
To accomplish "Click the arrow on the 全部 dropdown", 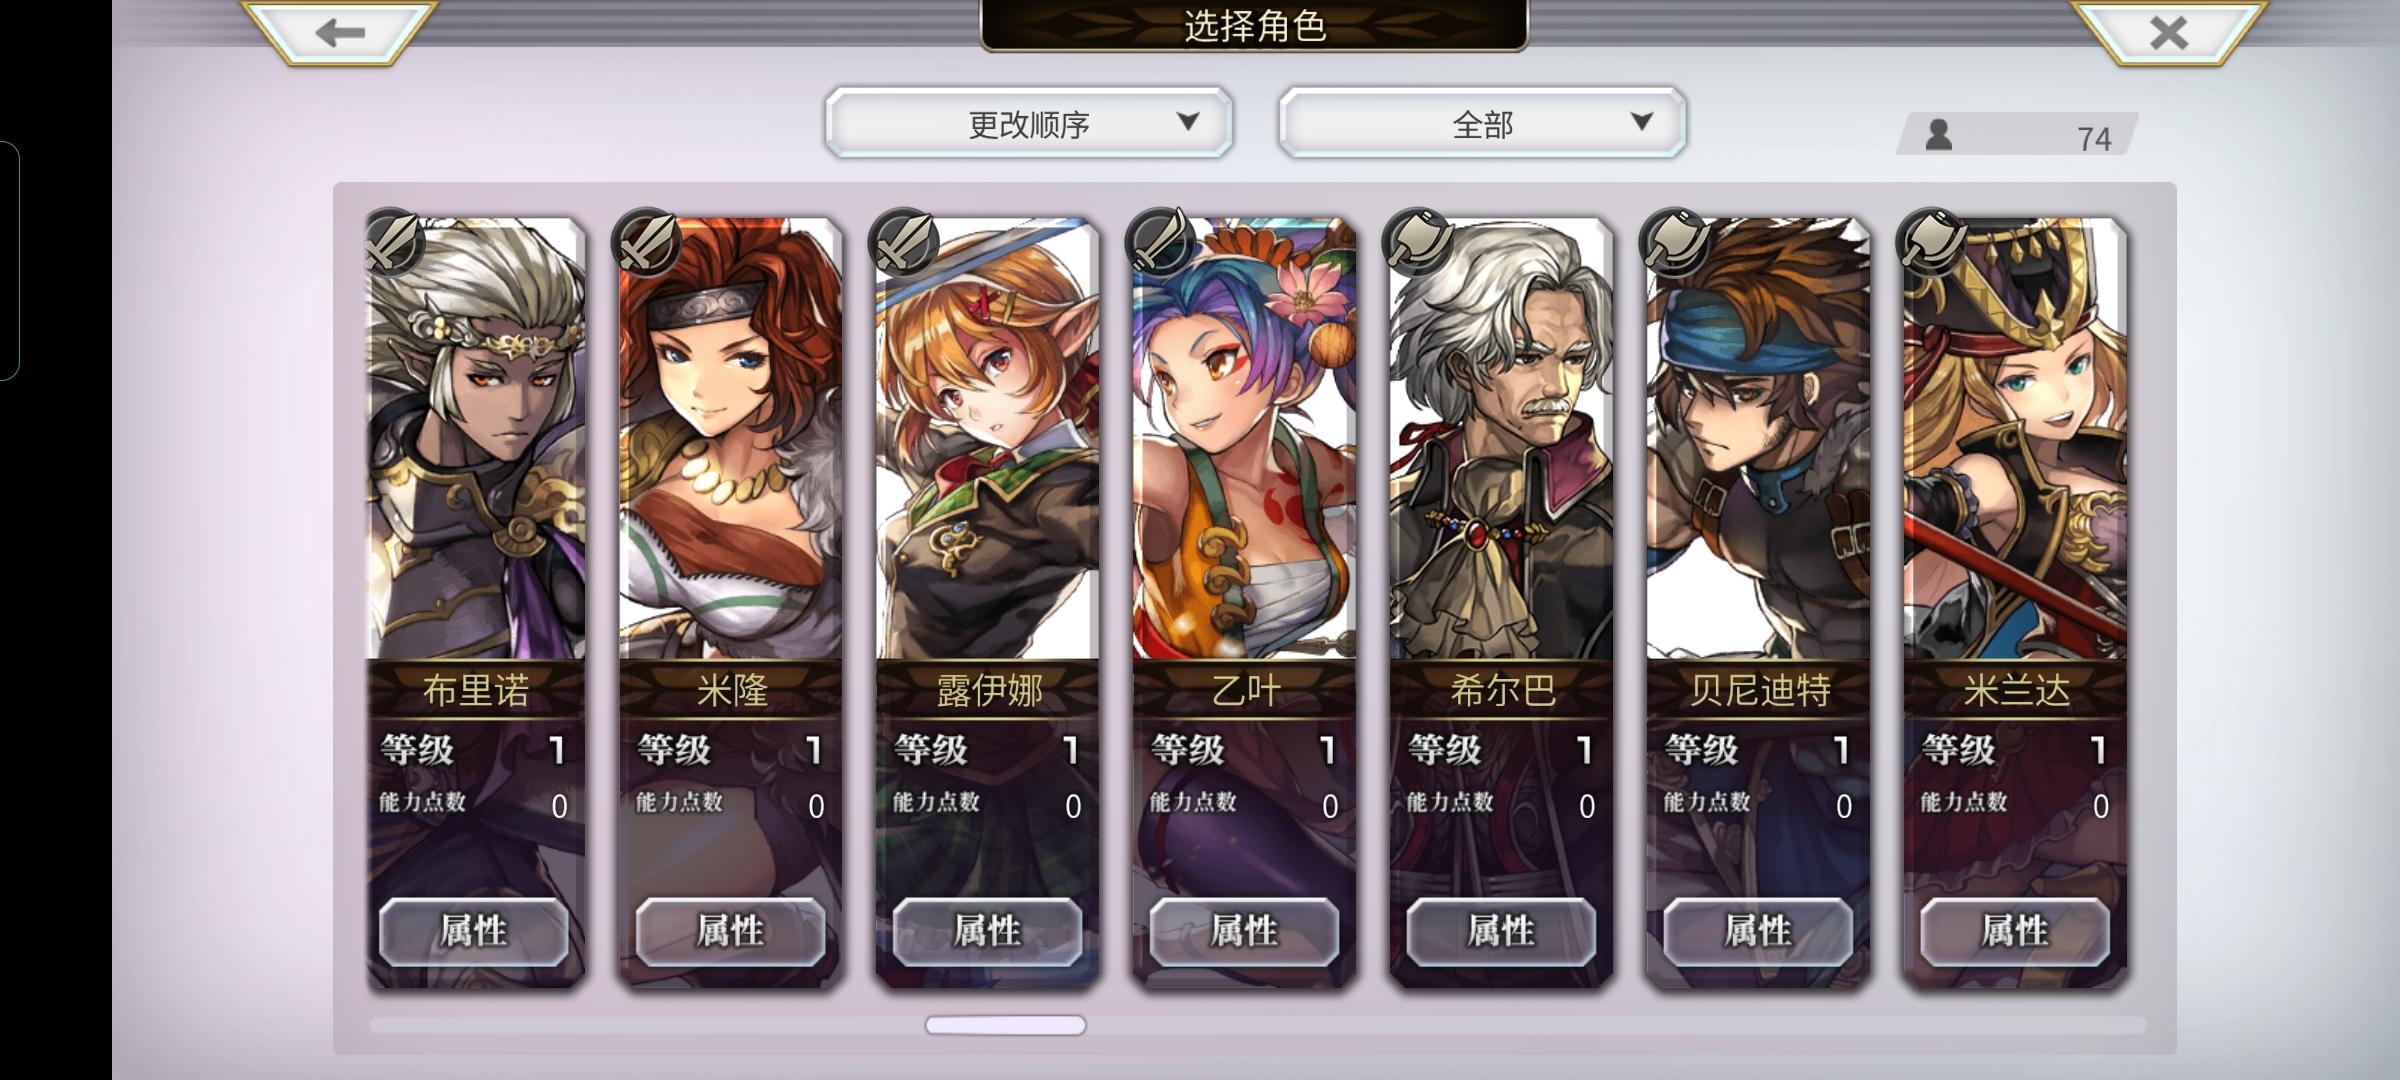I will click(x=1641, y=121).
